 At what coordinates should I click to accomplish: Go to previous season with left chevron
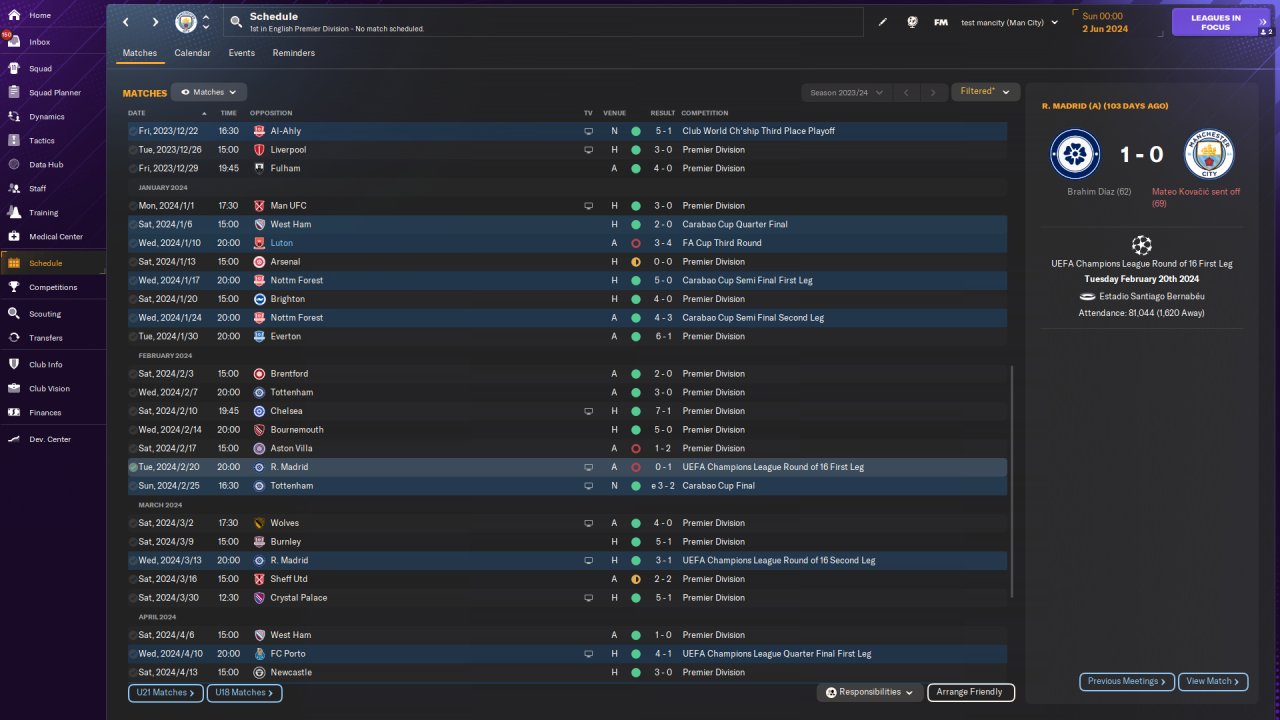point(906,93)
